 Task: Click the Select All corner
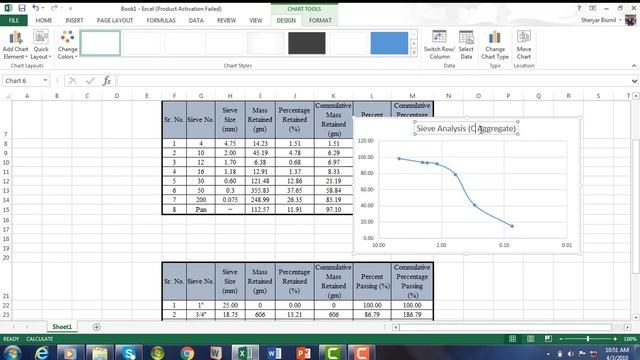6,96
